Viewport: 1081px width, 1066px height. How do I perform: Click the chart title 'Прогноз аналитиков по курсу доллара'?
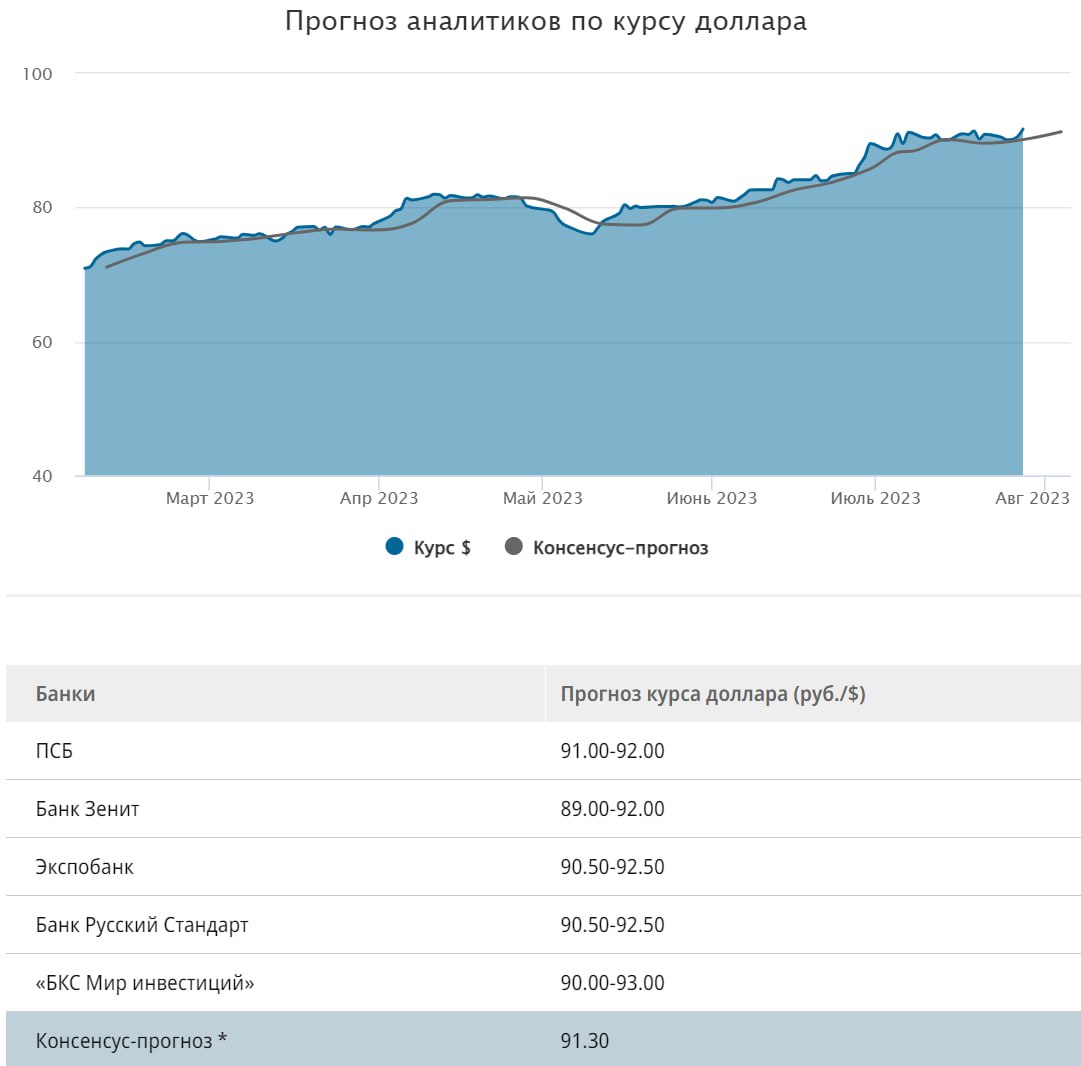click(546, 22)
